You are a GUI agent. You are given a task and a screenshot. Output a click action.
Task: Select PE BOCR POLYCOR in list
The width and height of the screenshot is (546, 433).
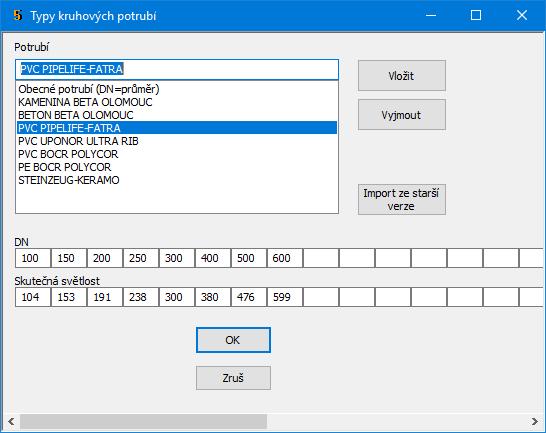pos(177,167)
